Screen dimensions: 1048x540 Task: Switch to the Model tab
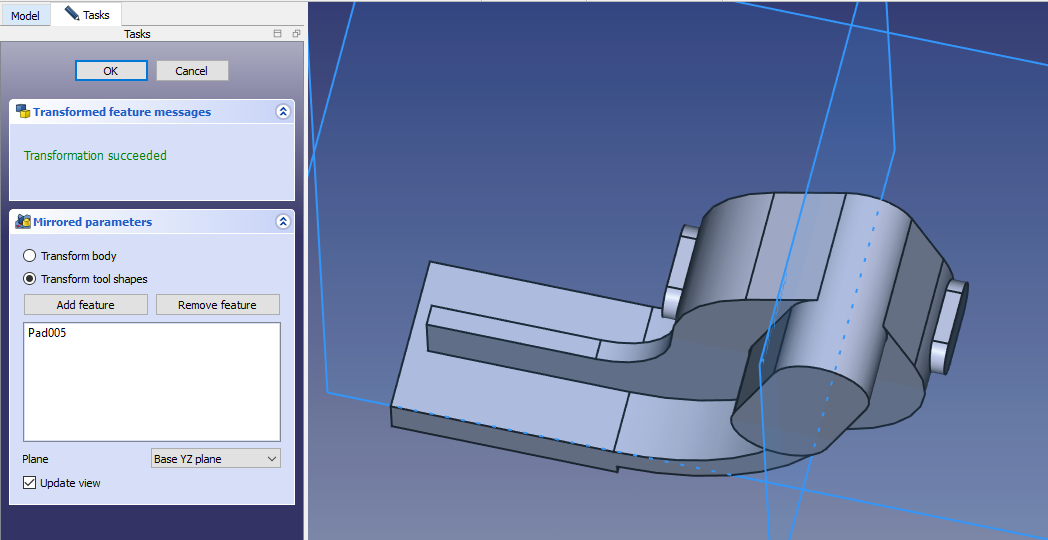(x=25, y=16)
